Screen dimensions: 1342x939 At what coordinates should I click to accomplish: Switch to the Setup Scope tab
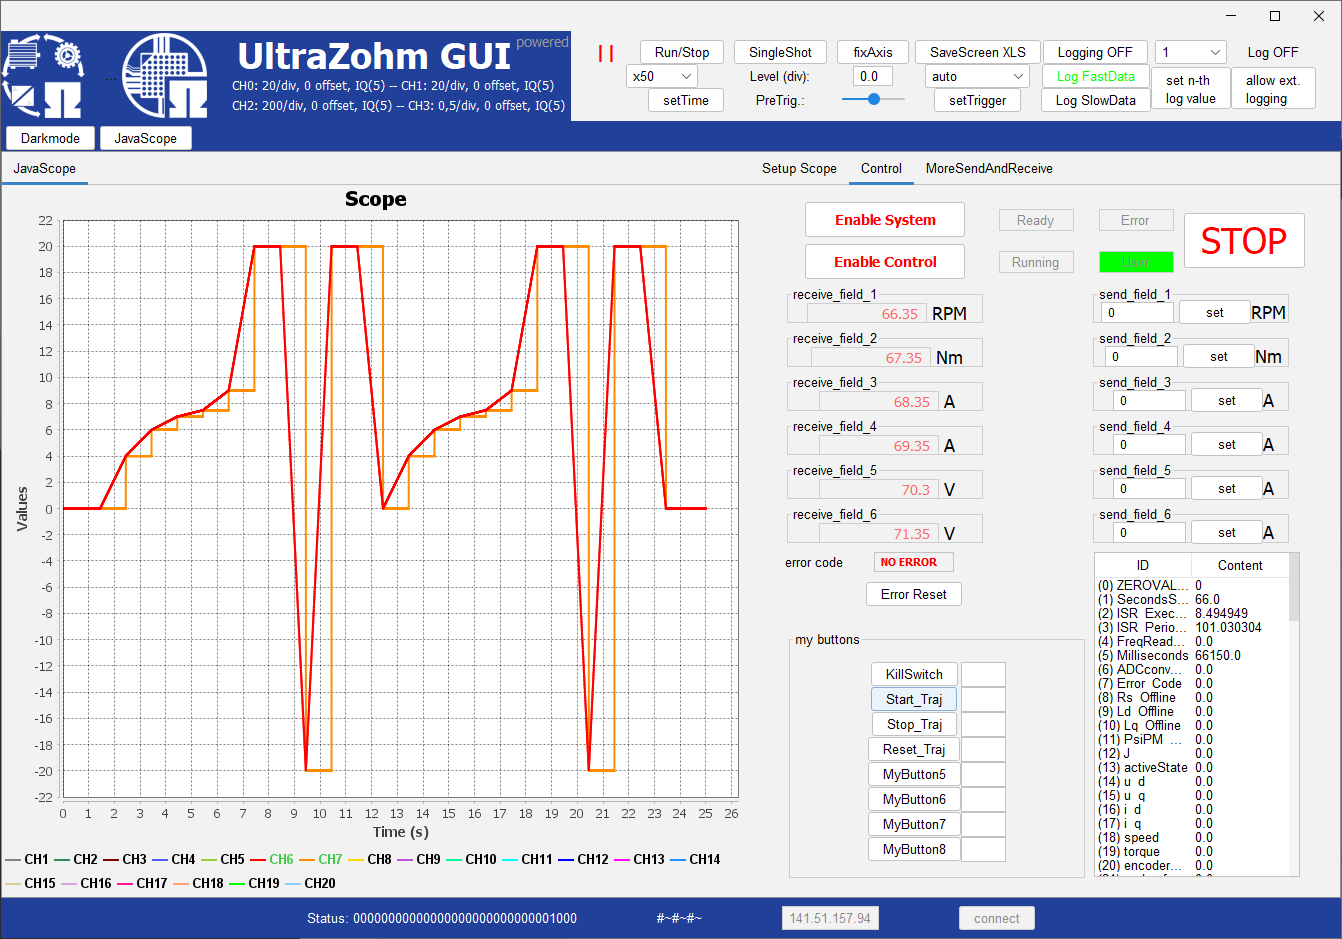coord(799,168)
